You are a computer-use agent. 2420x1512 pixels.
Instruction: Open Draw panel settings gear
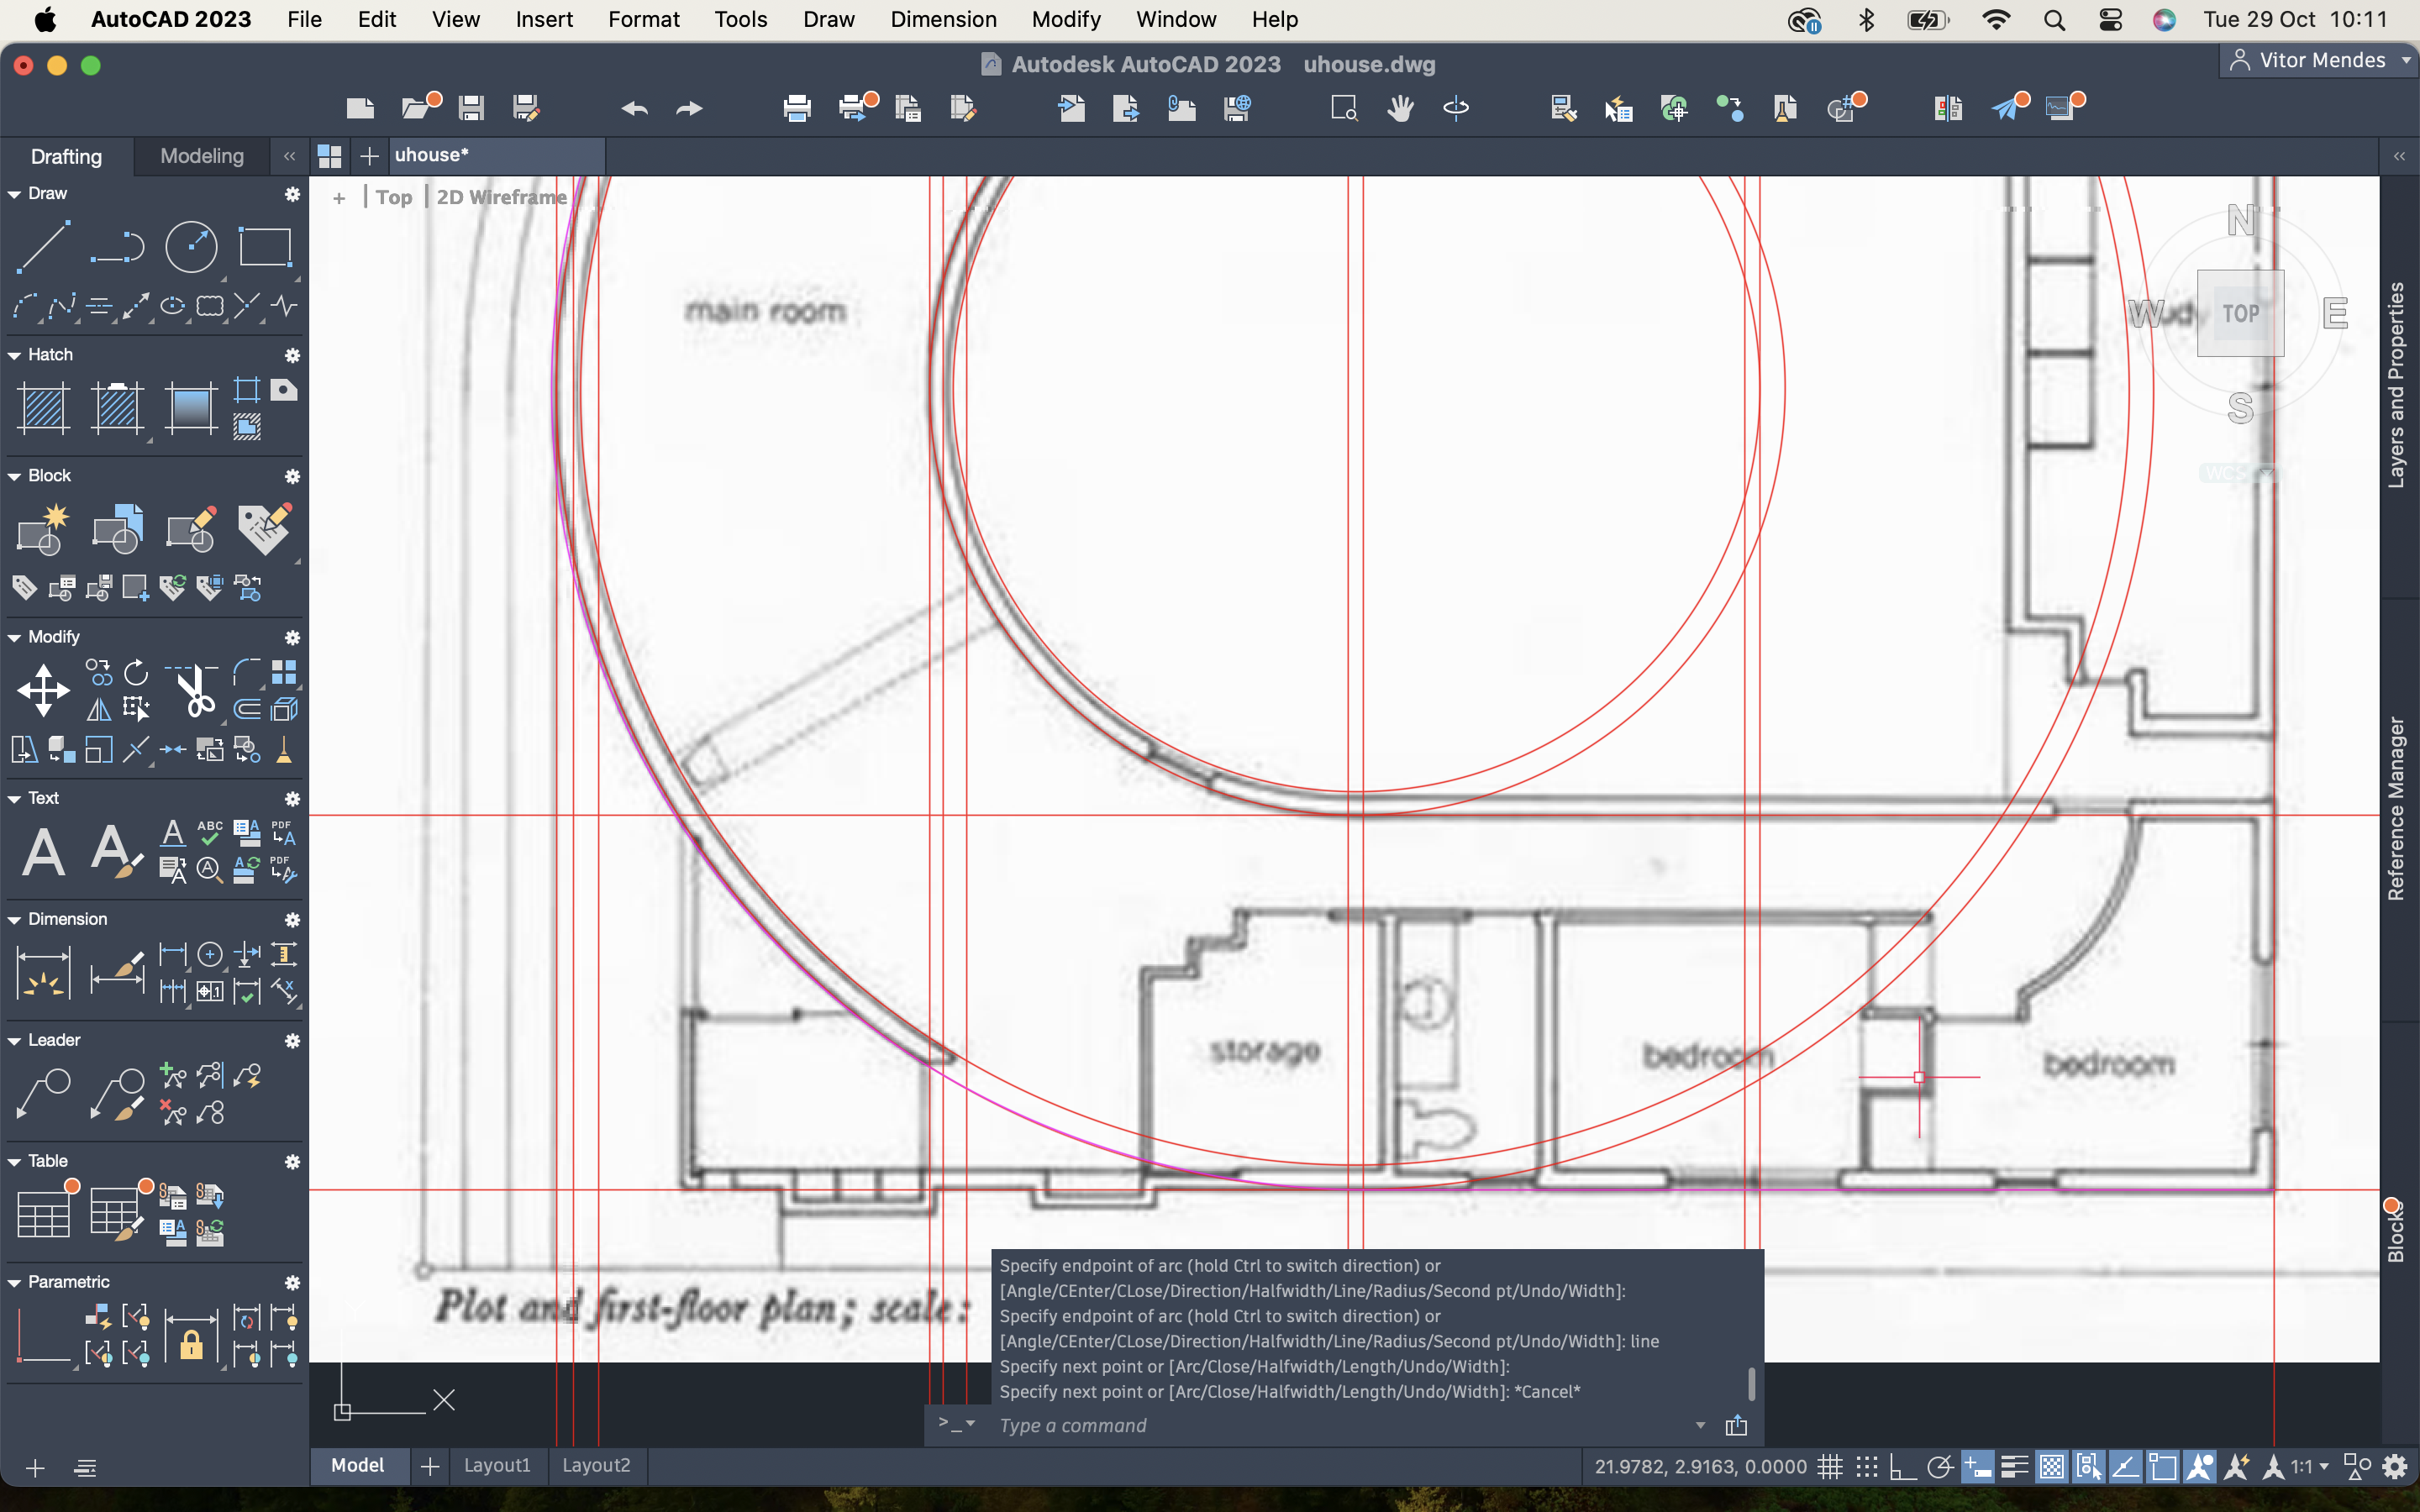click(x=292, y=194)
